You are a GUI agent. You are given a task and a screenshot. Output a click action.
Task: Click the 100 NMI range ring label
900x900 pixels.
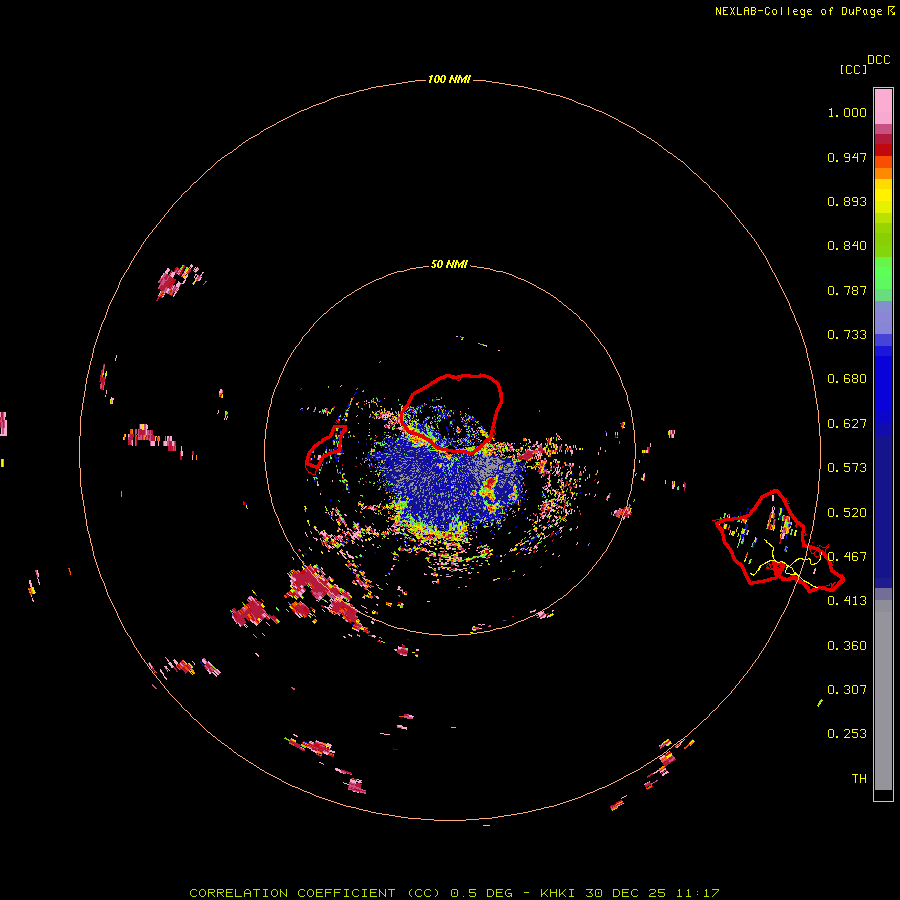(449, 79)
